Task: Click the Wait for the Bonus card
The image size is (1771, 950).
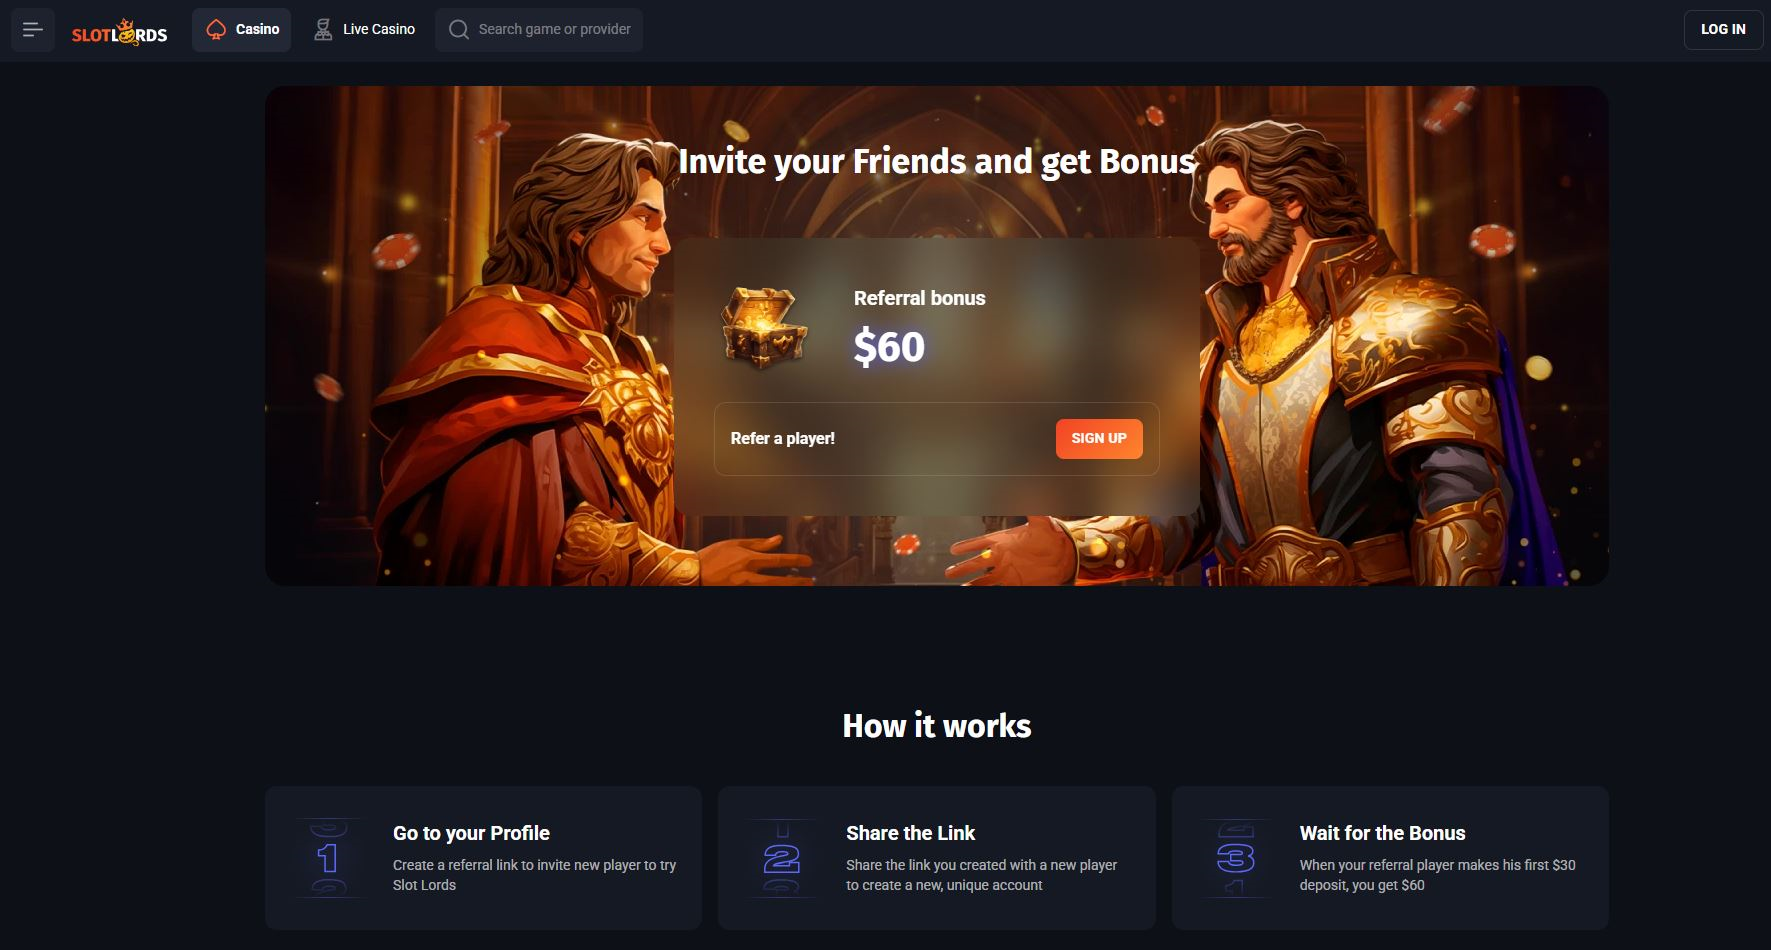Action: 1390,858
